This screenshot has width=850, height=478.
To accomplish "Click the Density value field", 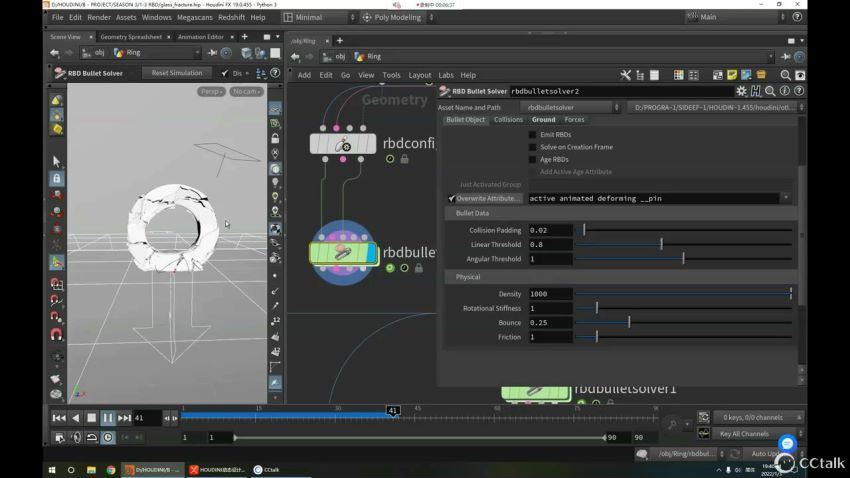I will pyautogui.click(x=550, y=294).
